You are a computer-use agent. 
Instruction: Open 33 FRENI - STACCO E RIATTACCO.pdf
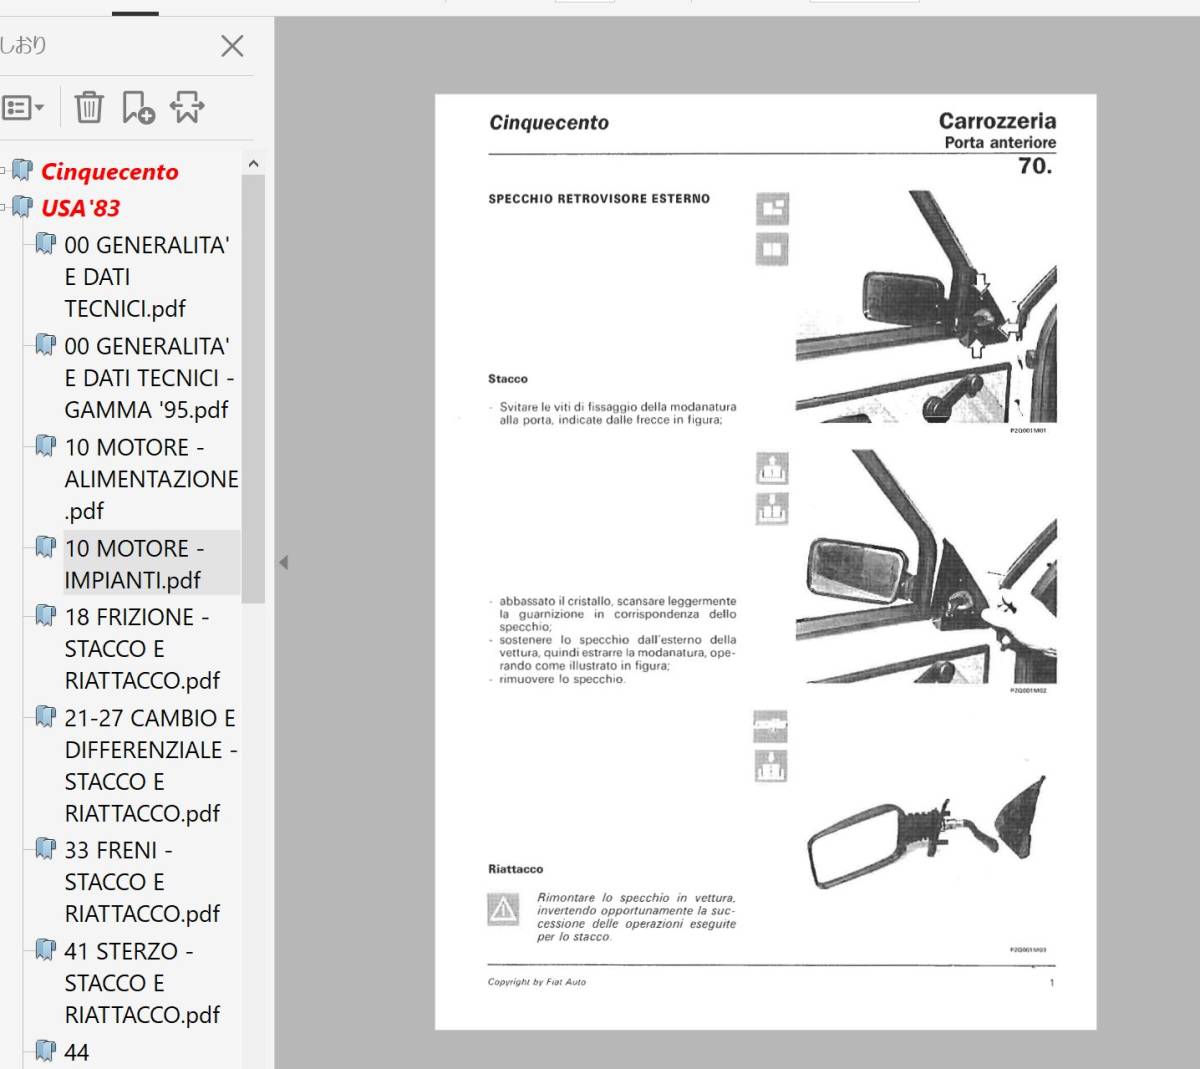coord(142,882)
